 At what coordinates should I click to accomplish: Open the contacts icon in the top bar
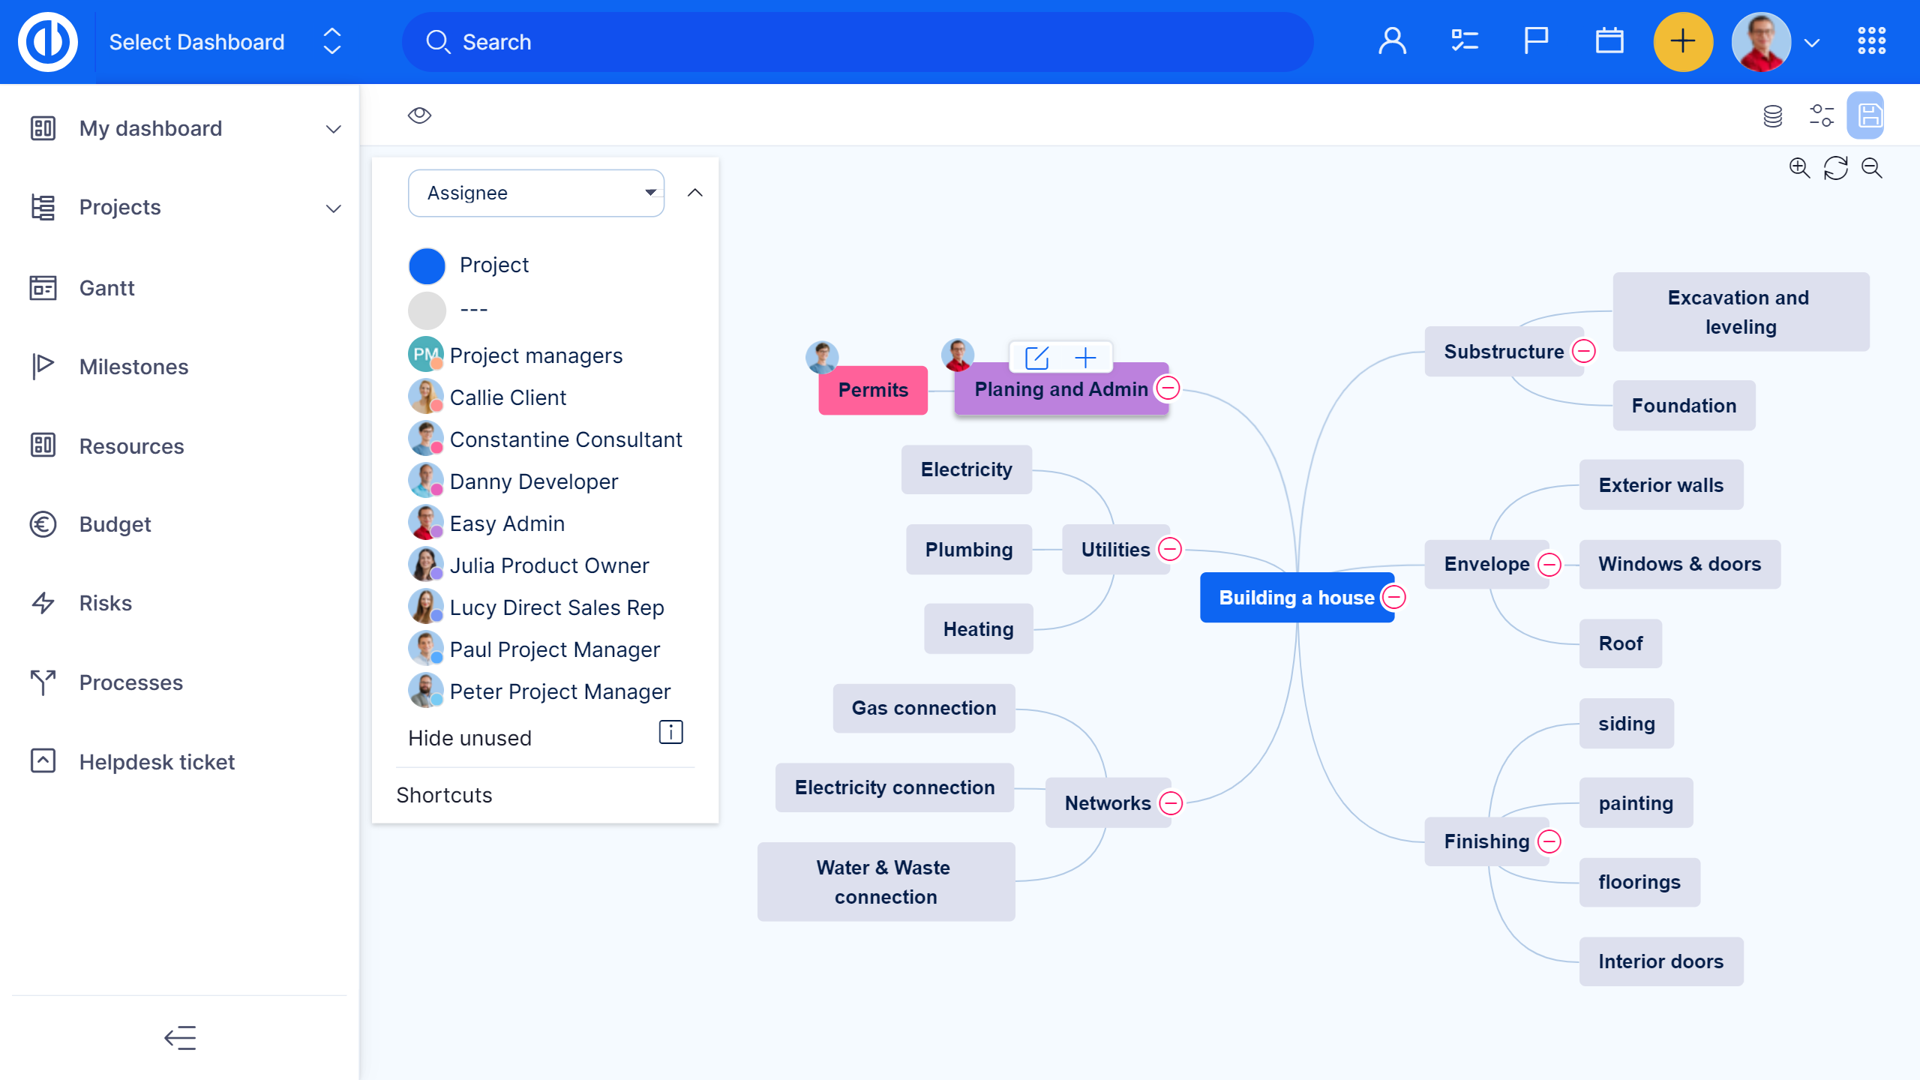pos(1392,41)
